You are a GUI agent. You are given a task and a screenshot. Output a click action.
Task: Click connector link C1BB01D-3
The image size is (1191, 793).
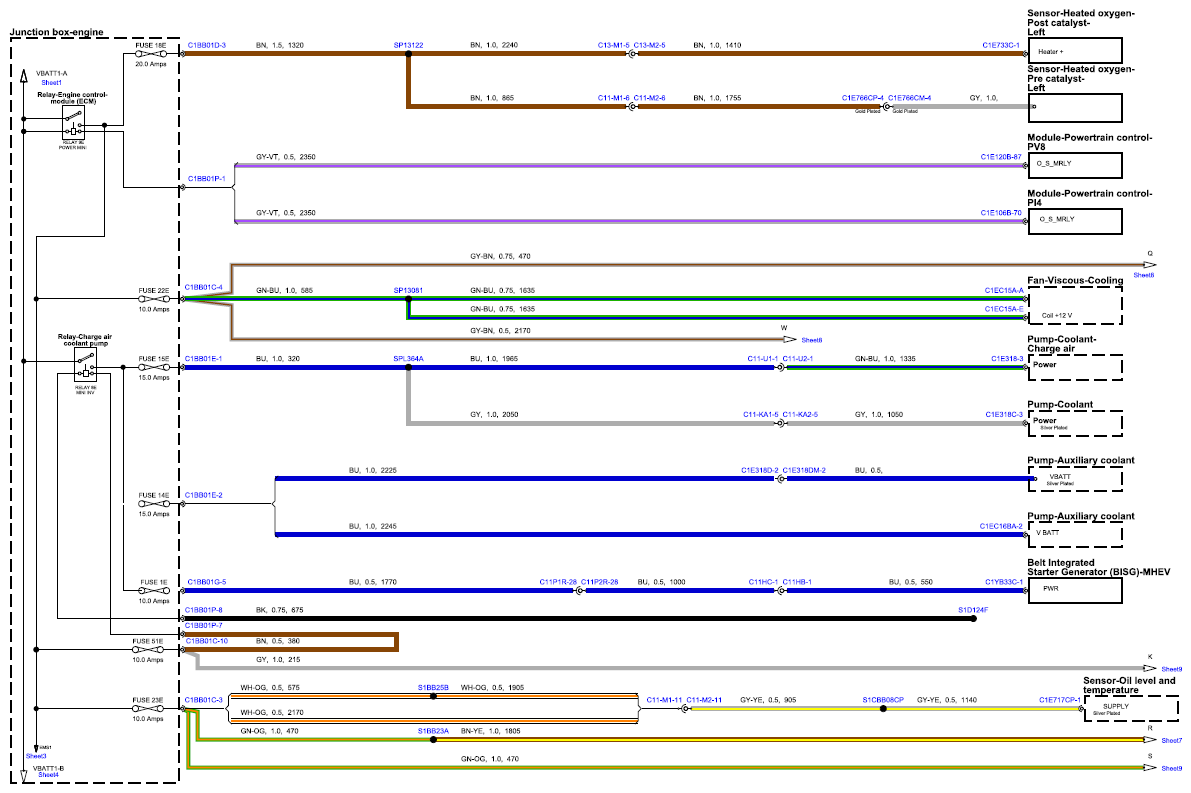[x=207, y=46]
